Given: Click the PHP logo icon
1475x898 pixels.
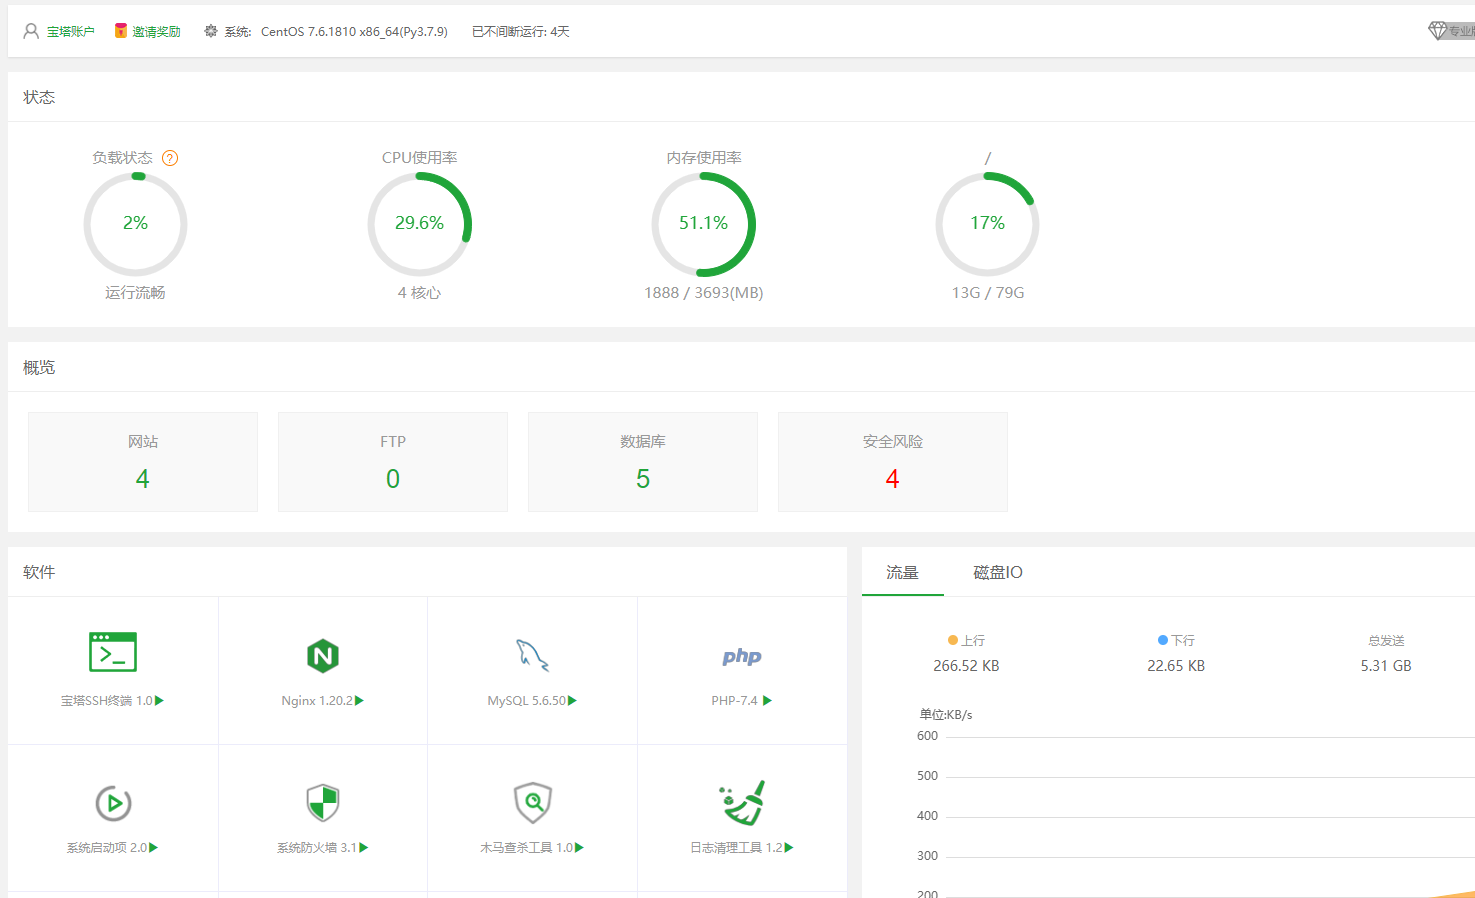Looking at the screenshot, I should [741, 656].
